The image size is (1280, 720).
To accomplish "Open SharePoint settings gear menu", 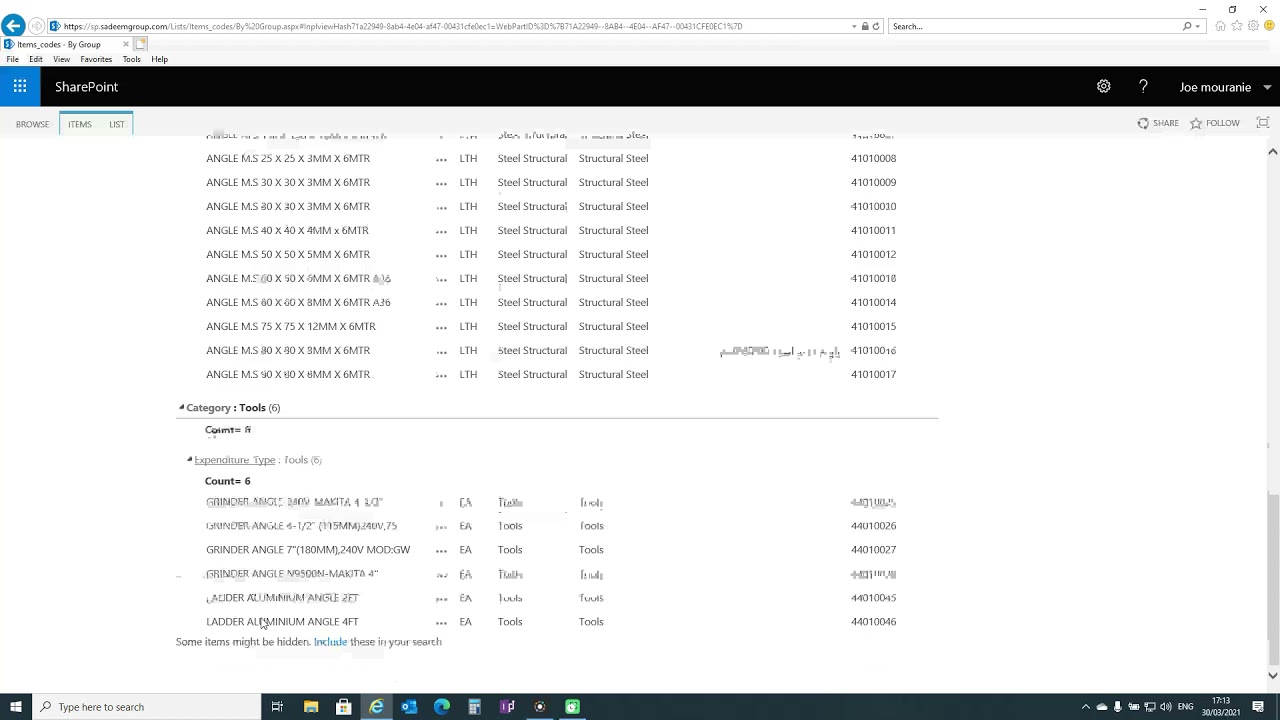I will pyautogui.click(x=1103, y=87).
